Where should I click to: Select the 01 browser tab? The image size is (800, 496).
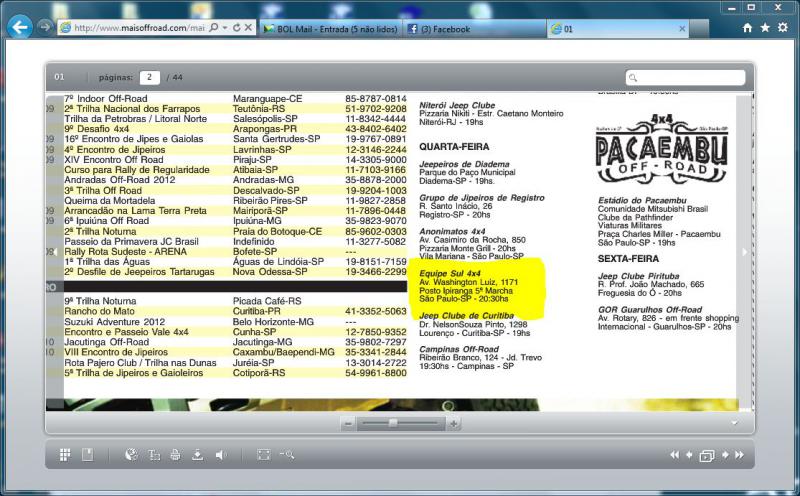(x=617, y=29)
